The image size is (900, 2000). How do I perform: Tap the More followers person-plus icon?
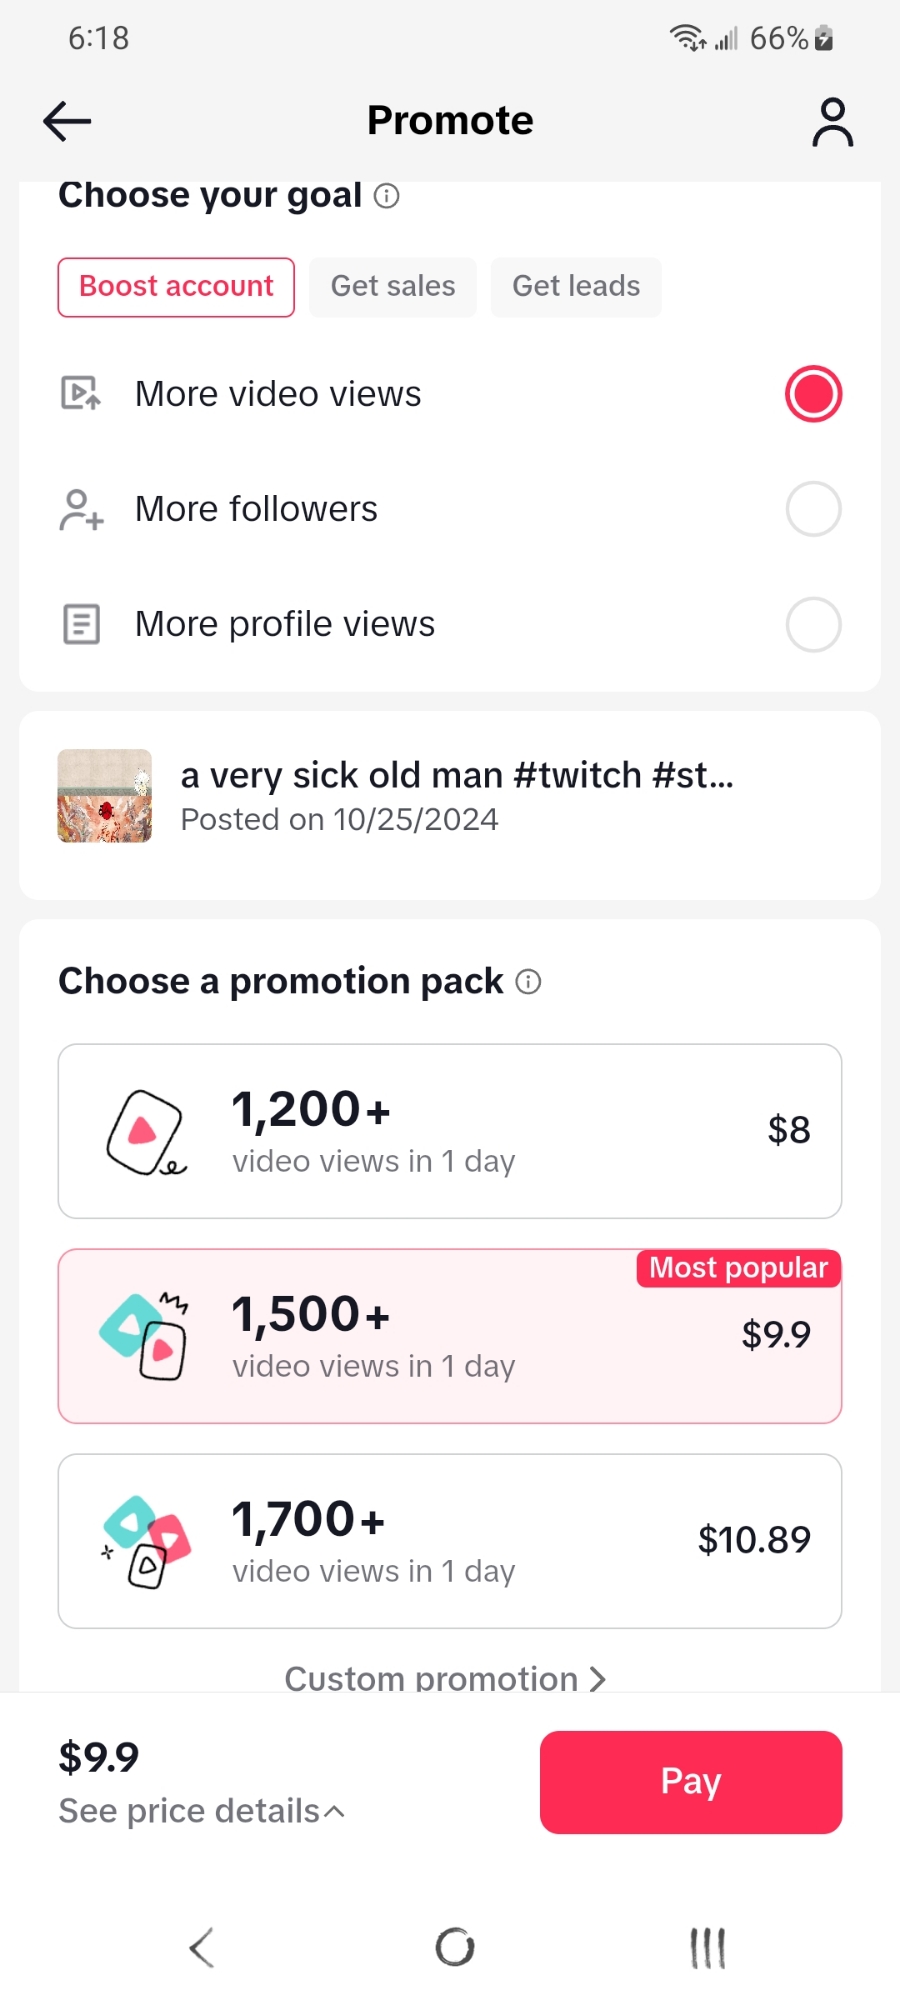tap(81, 509)
